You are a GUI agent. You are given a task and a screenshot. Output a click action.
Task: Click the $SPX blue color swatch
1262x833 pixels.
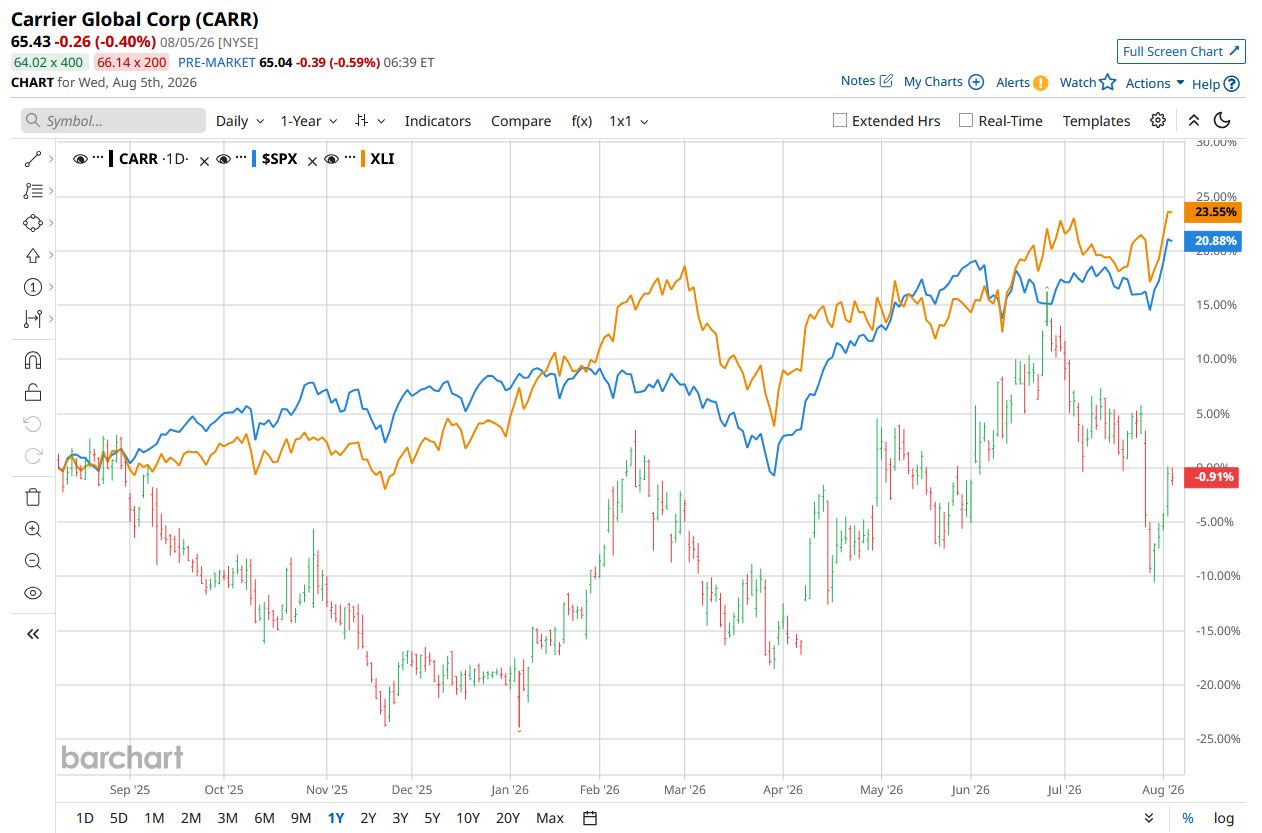[254, 158]
